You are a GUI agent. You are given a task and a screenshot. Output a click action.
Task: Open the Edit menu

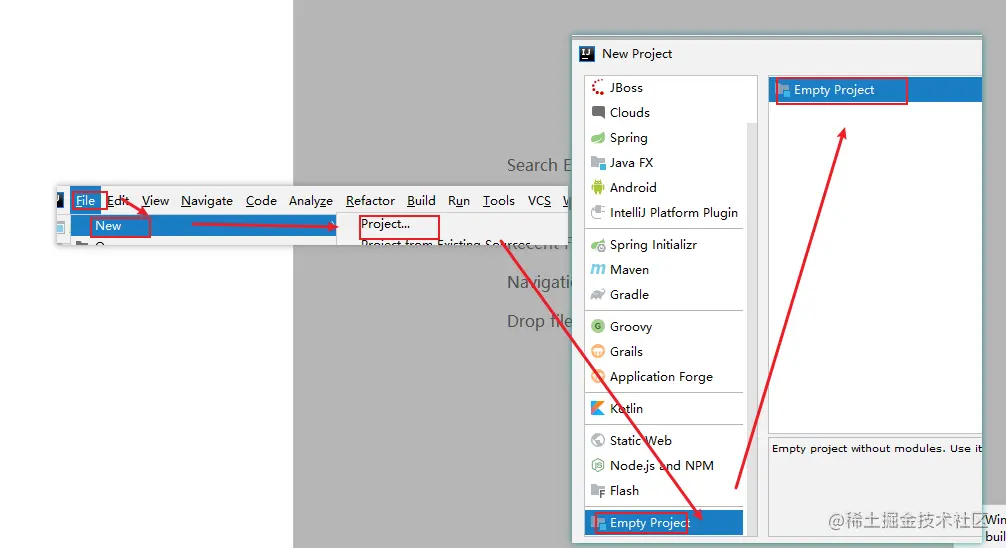click(x=118, y=201)
